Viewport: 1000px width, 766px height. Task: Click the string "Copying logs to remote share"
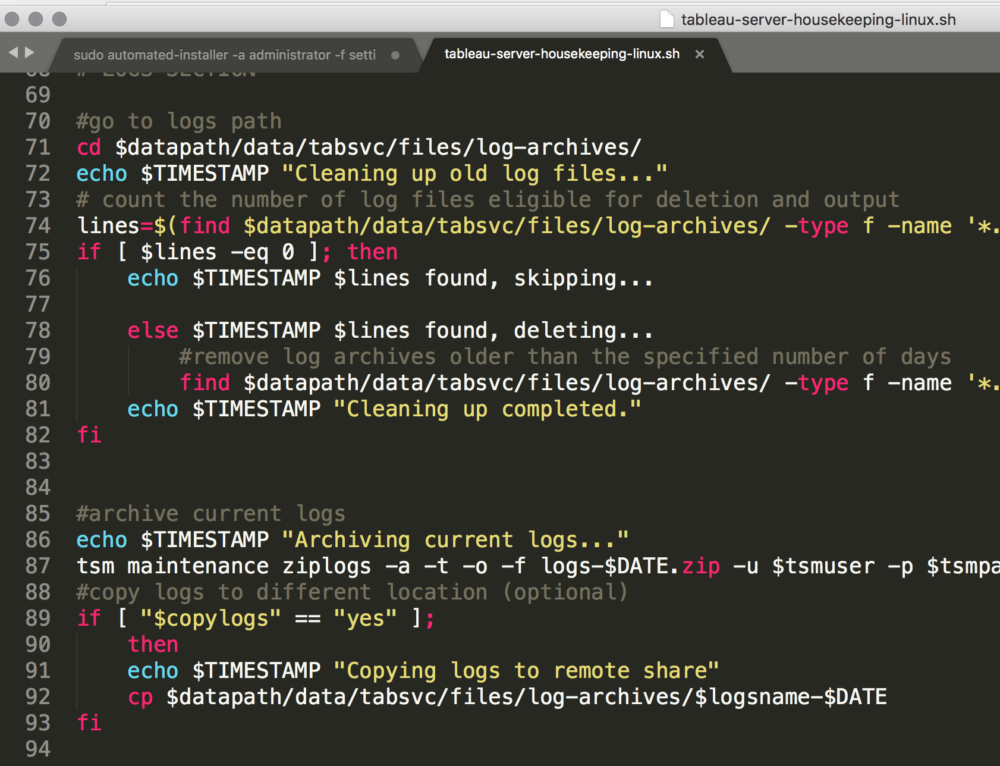526,670
